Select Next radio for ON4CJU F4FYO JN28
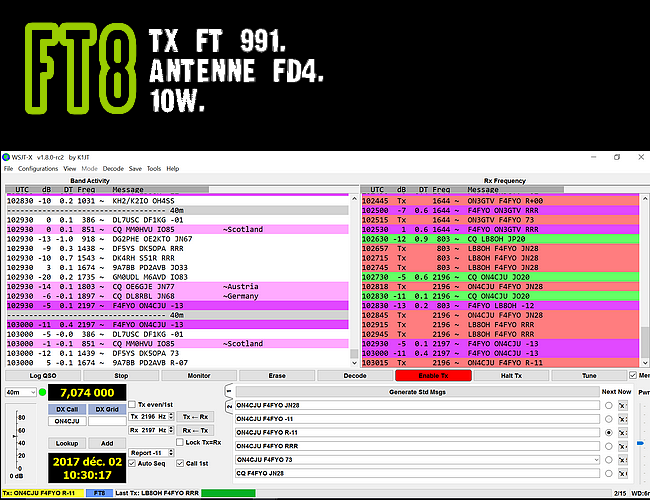 point(609,405)
